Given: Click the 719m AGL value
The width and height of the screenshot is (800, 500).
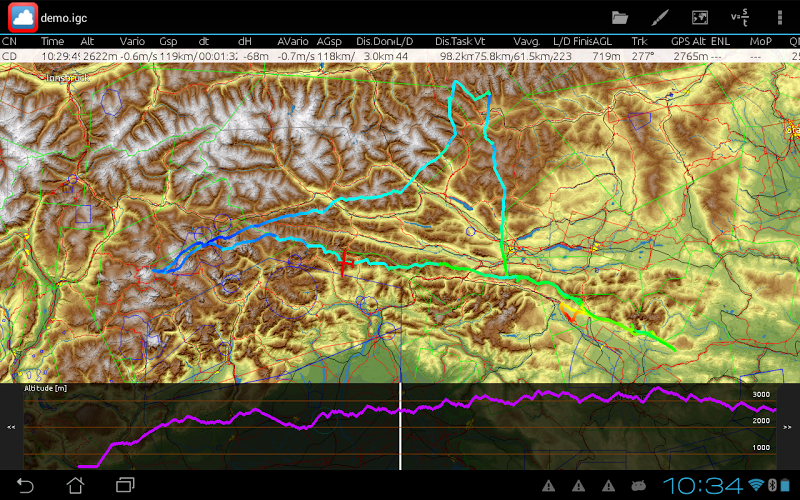Looking at the screenshot, I should [606, 56].
